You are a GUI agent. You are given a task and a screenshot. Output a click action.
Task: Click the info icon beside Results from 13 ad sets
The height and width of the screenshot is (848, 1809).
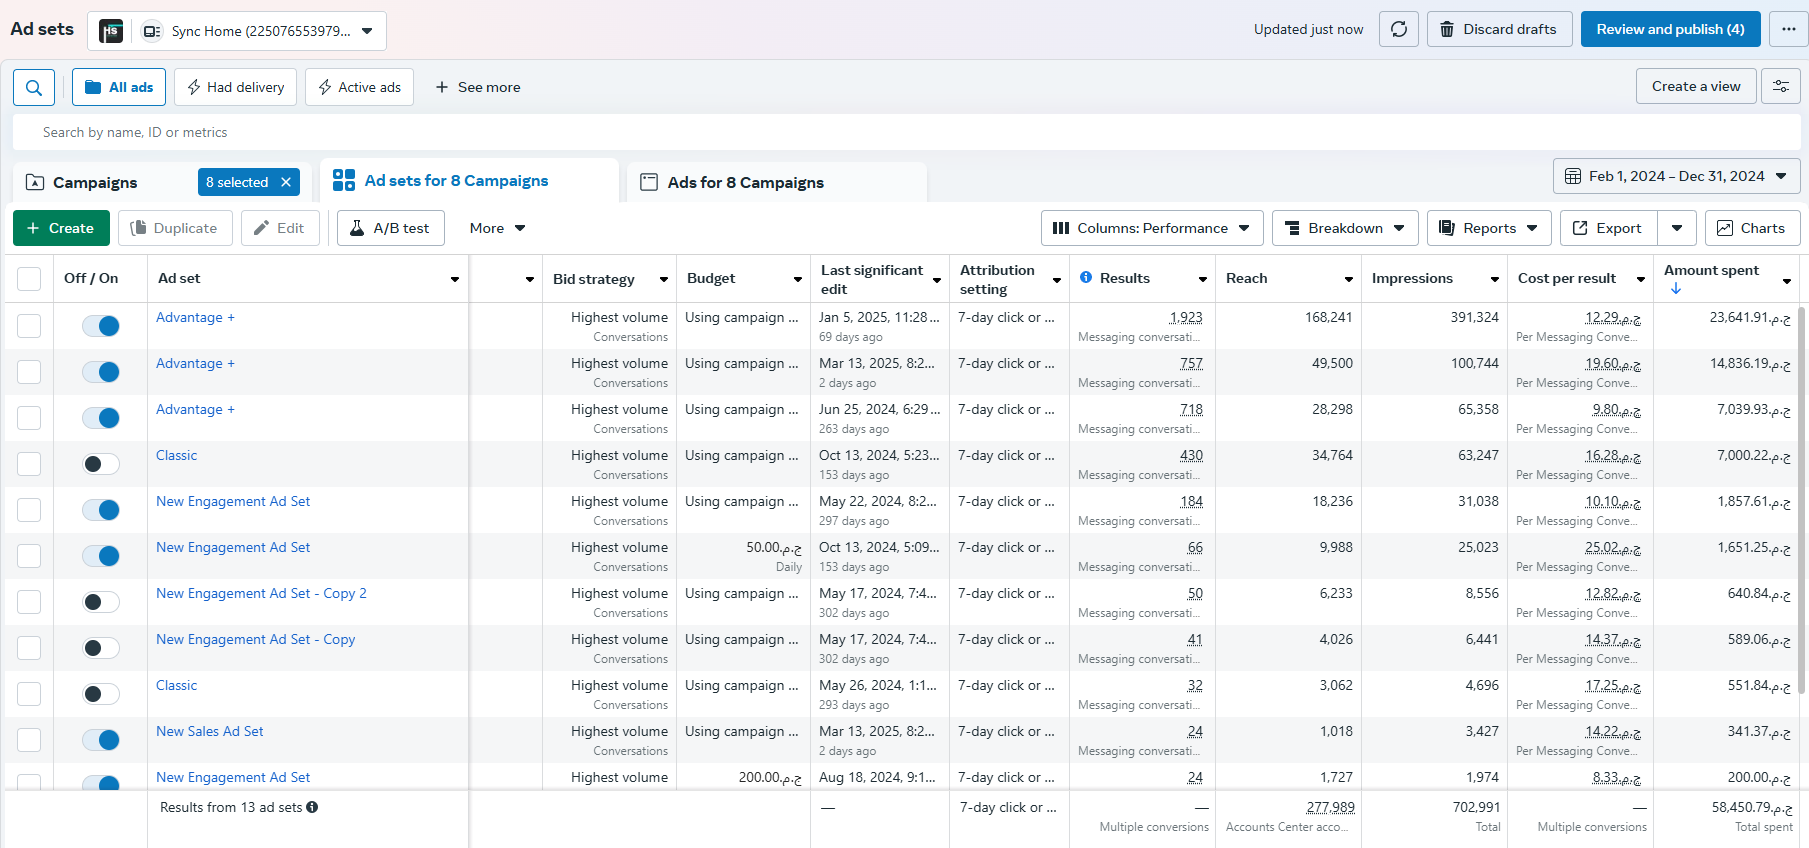pos(312,807)
